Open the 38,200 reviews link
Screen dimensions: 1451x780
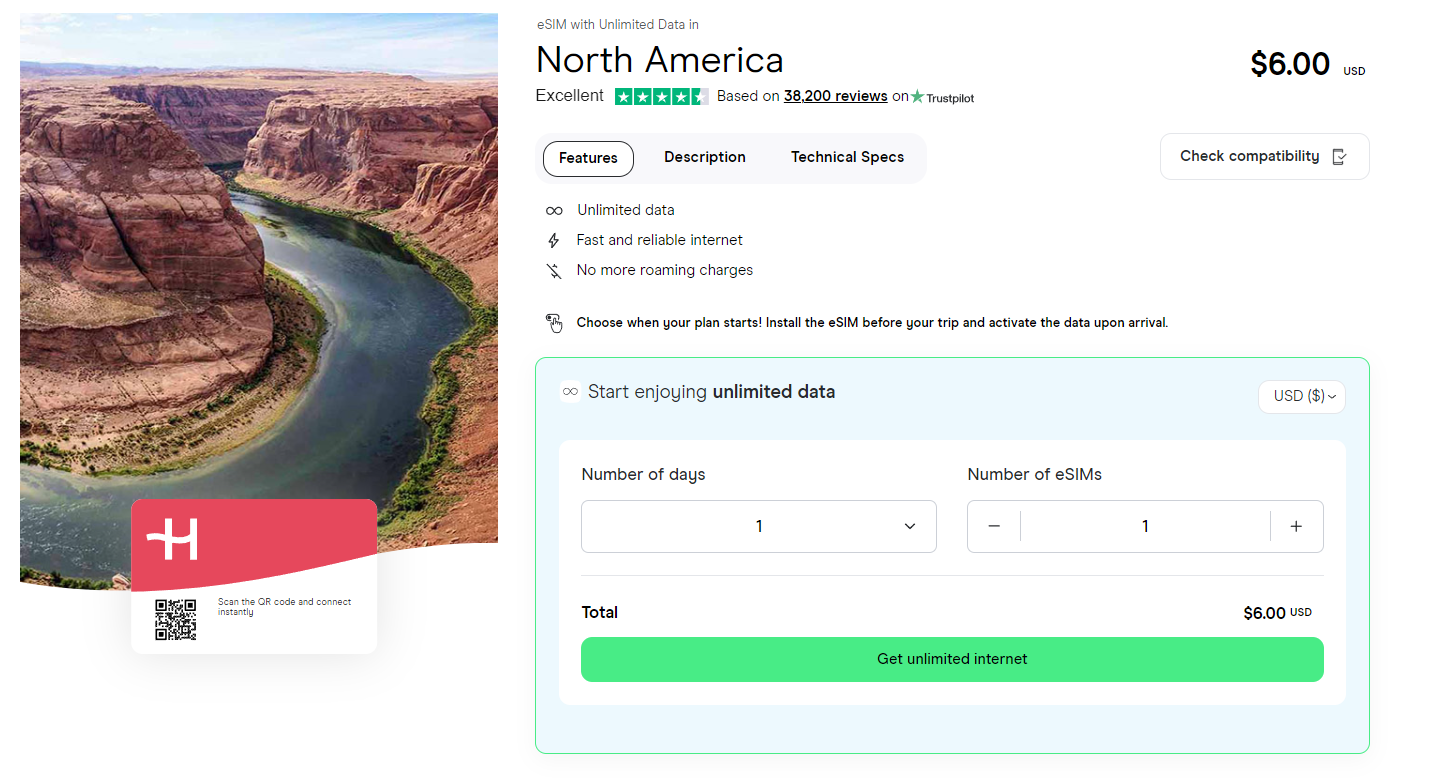(835, 96)
